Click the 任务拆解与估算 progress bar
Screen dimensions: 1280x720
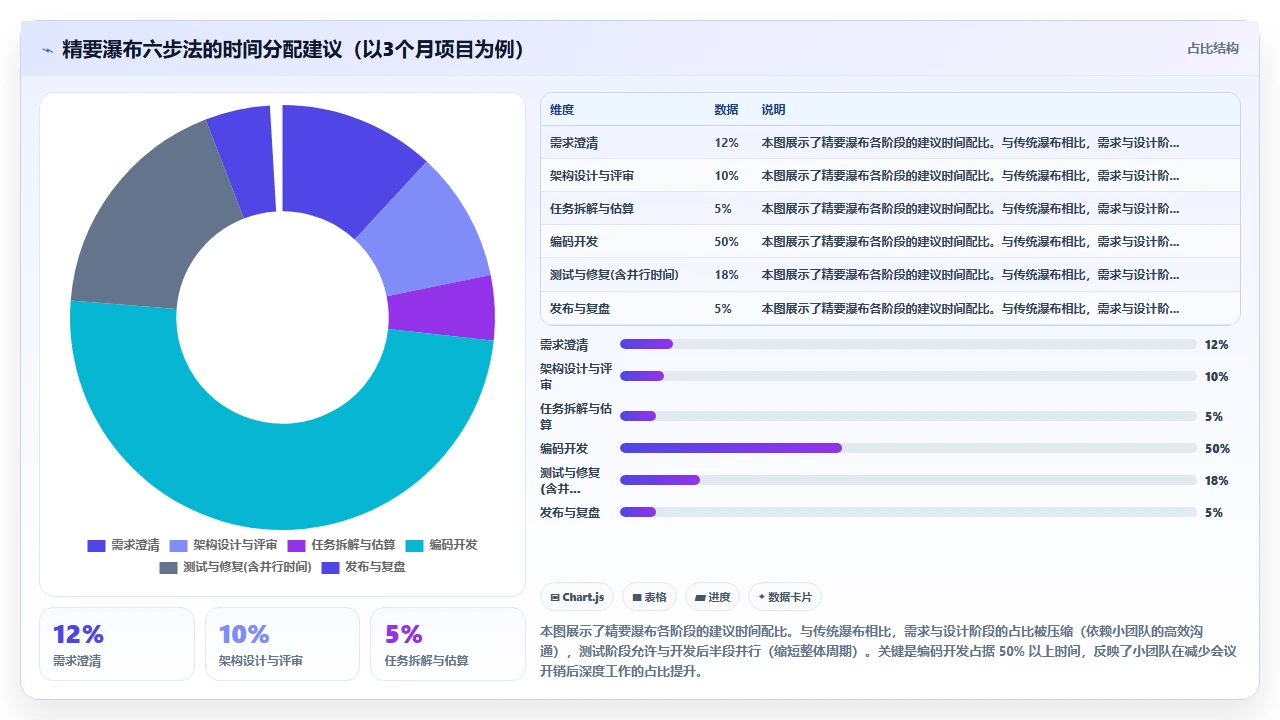pos(908,416)
